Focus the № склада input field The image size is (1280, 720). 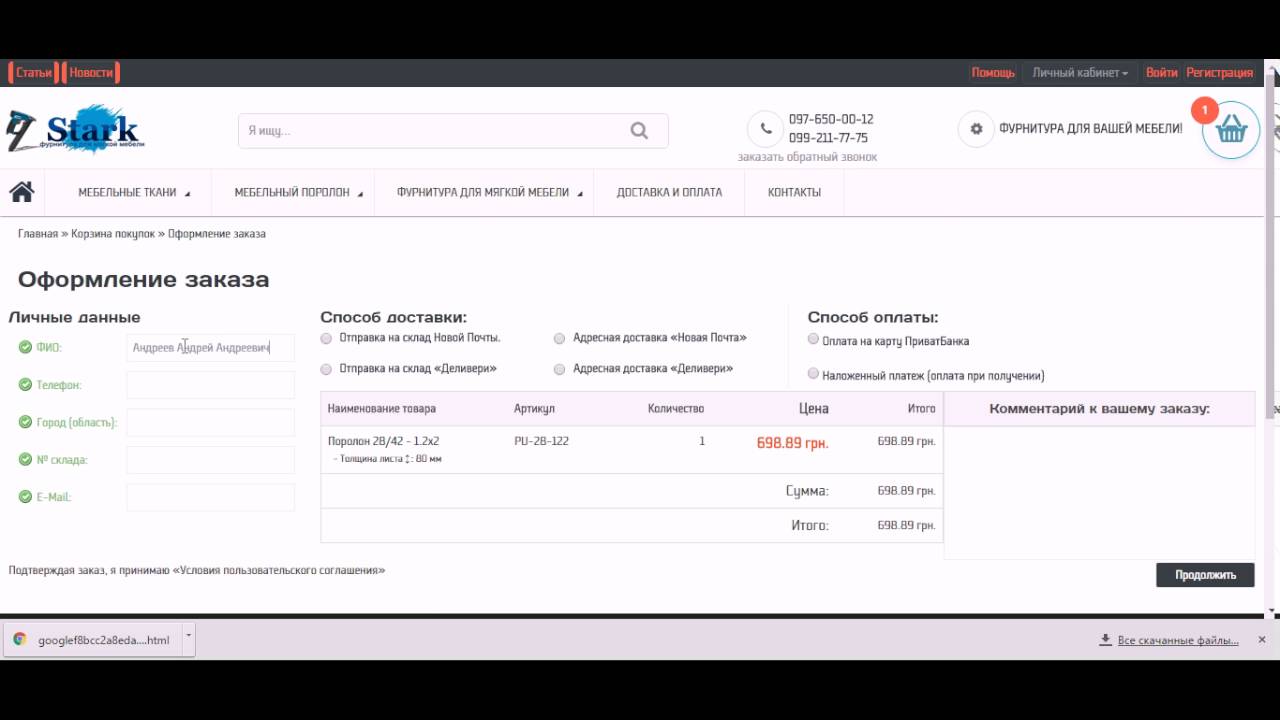click(211, 460)
